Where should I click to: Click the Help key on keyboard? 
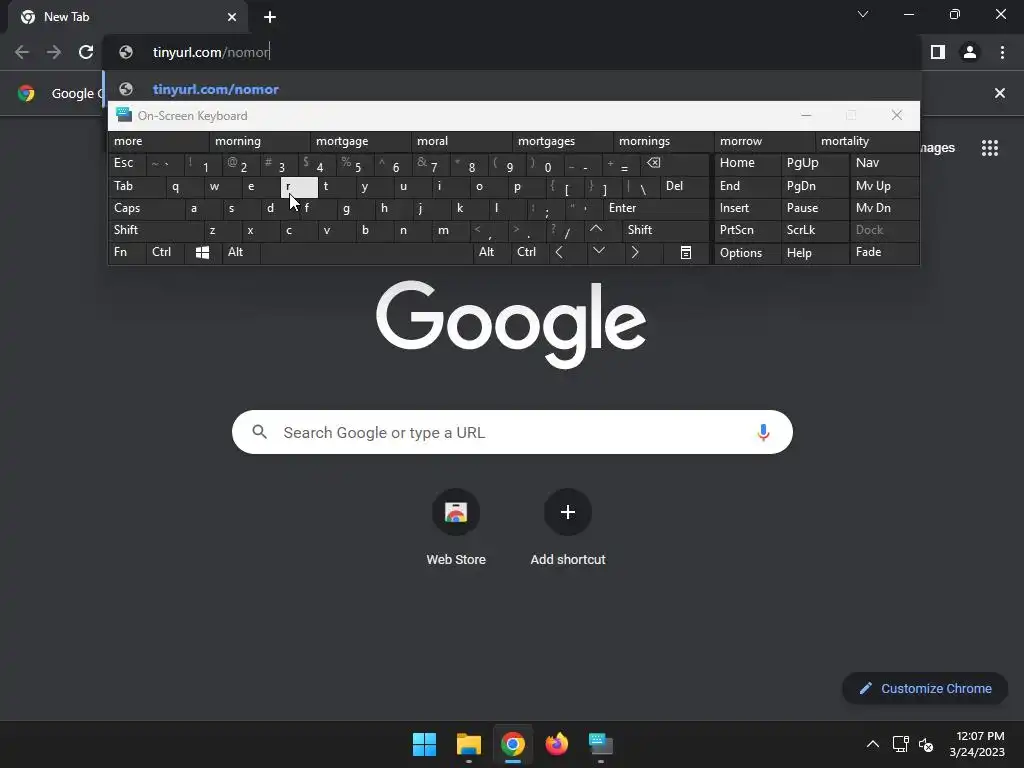[x=815, y=253]
